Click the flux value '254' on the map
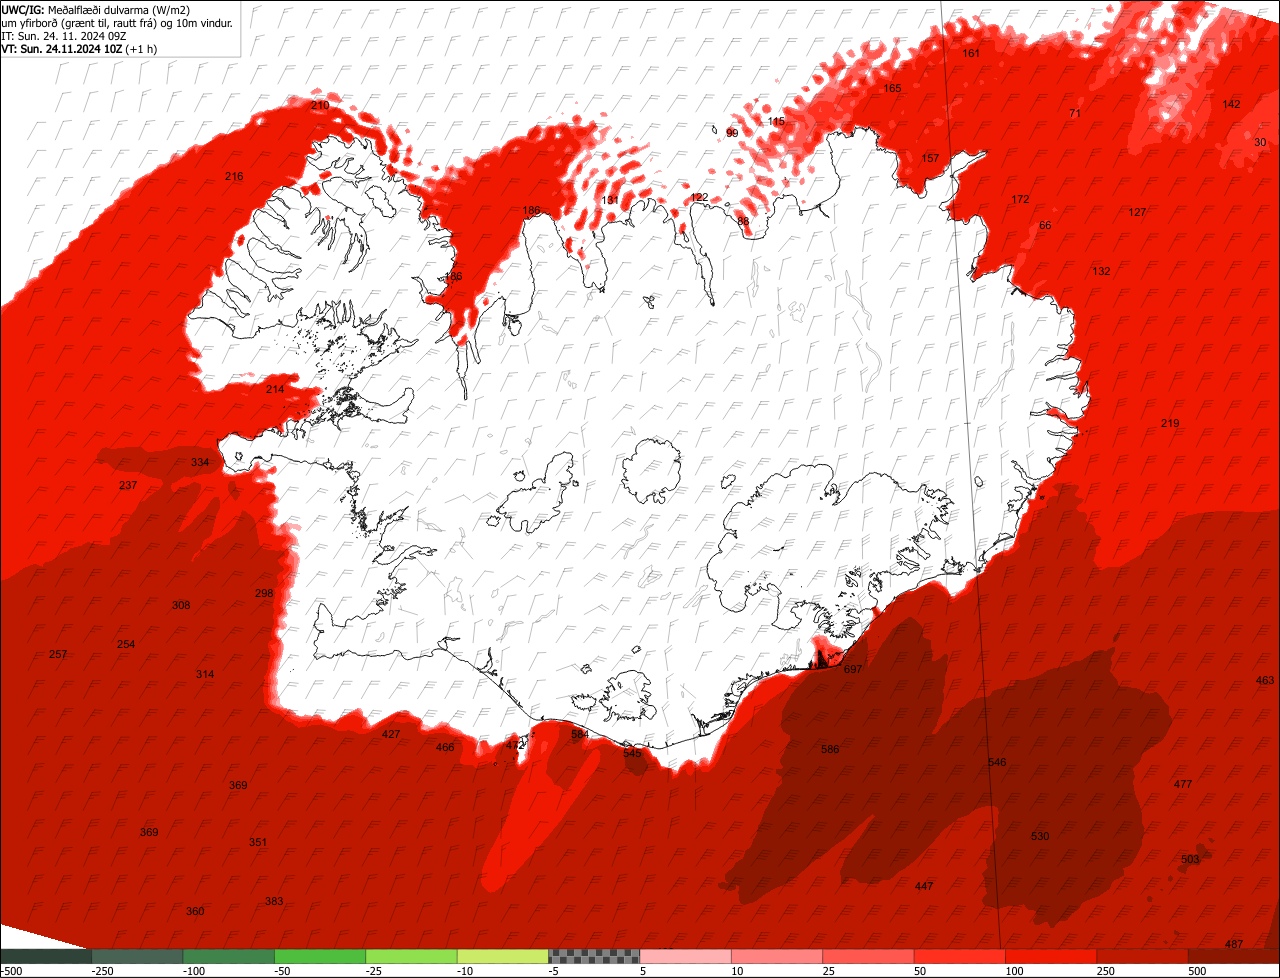 (126, 644)
